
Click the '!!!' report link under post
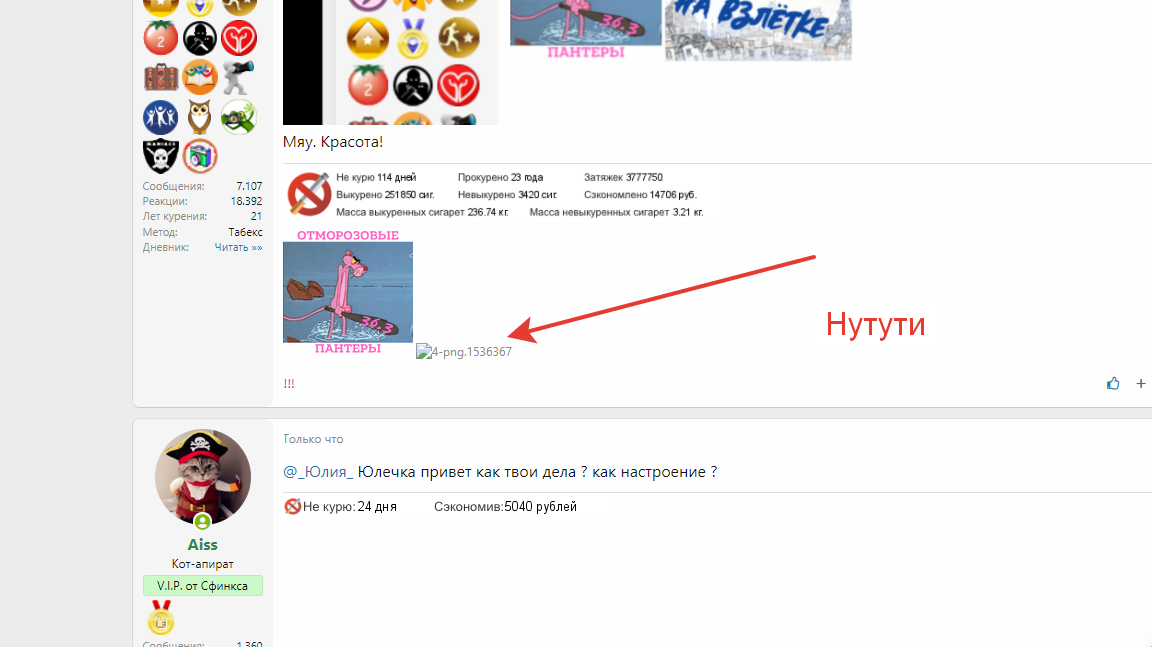pyautogui.click(x=289, y=383)
